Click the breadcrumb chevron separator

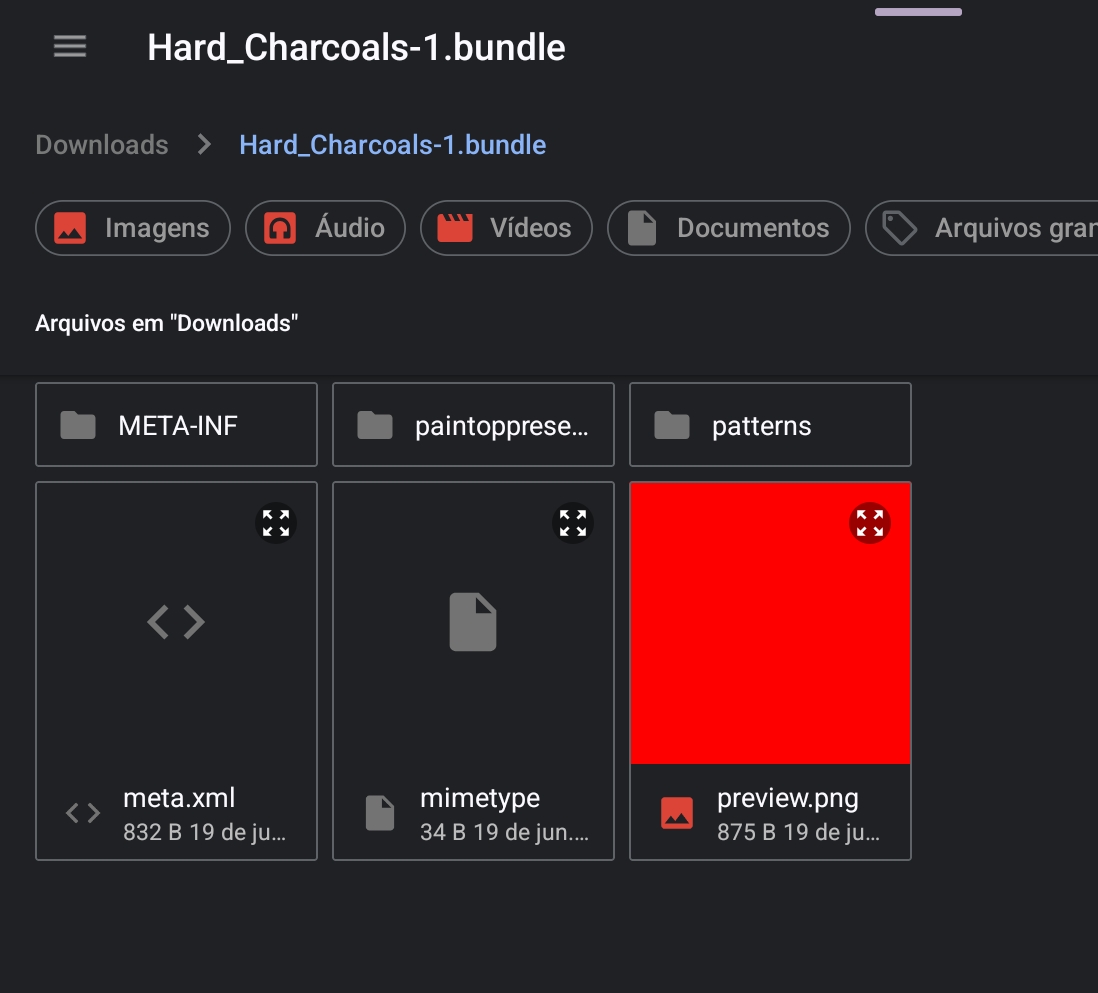click(x=204, y=144)
